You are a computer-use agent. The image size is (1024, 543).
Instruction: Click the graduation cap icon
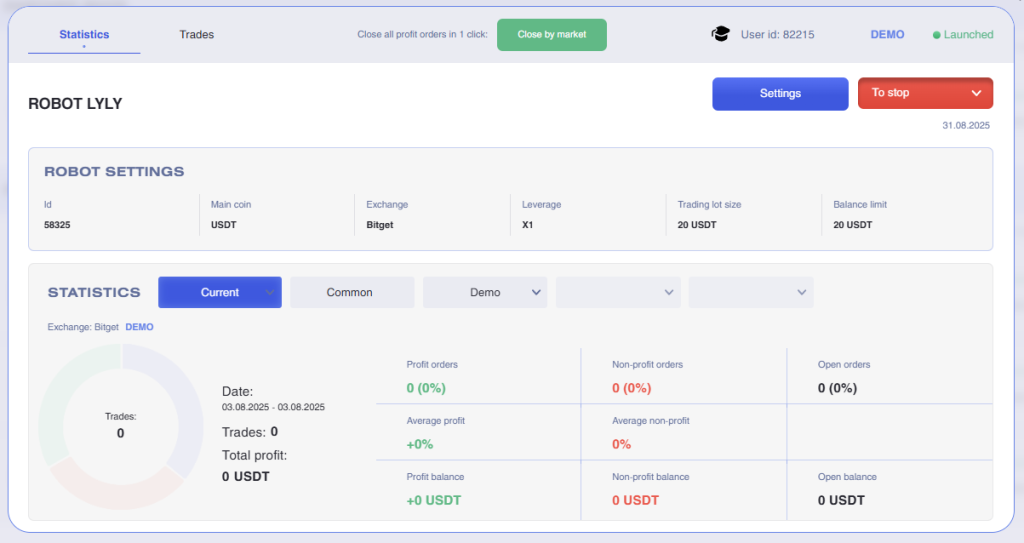[x=720, y=34]
